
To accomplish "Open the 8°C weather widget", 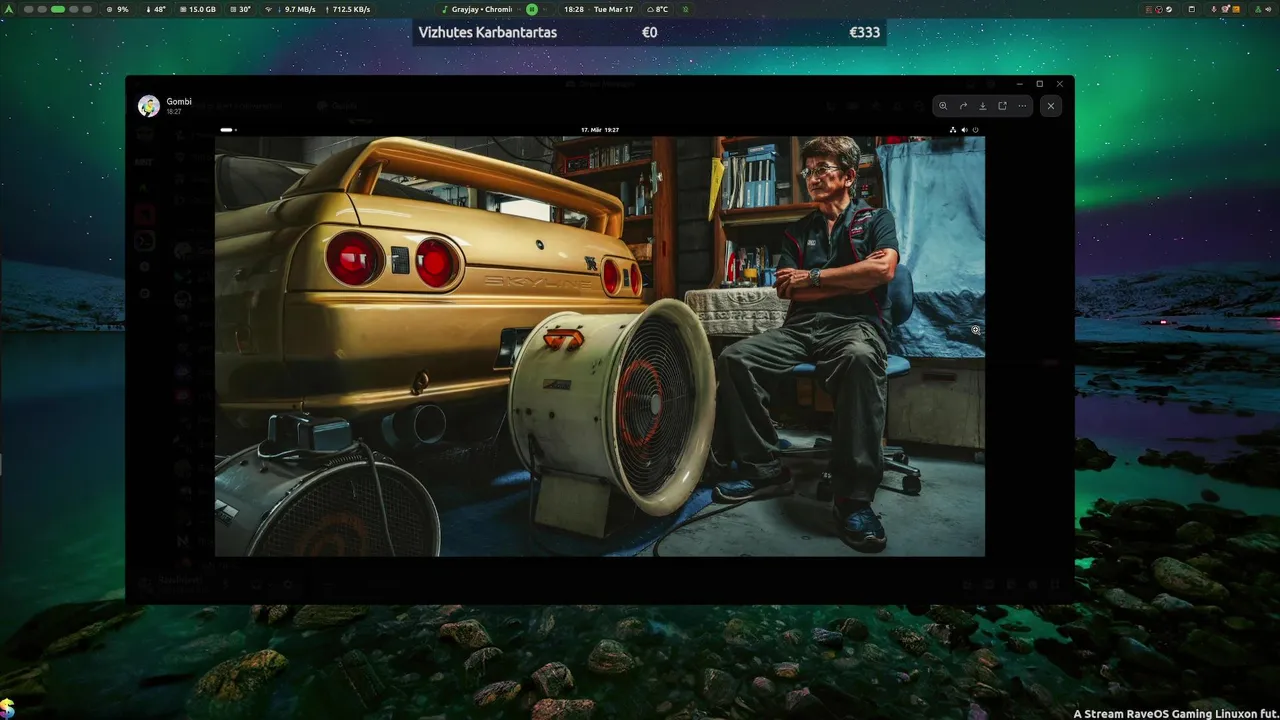I will 656,9.
